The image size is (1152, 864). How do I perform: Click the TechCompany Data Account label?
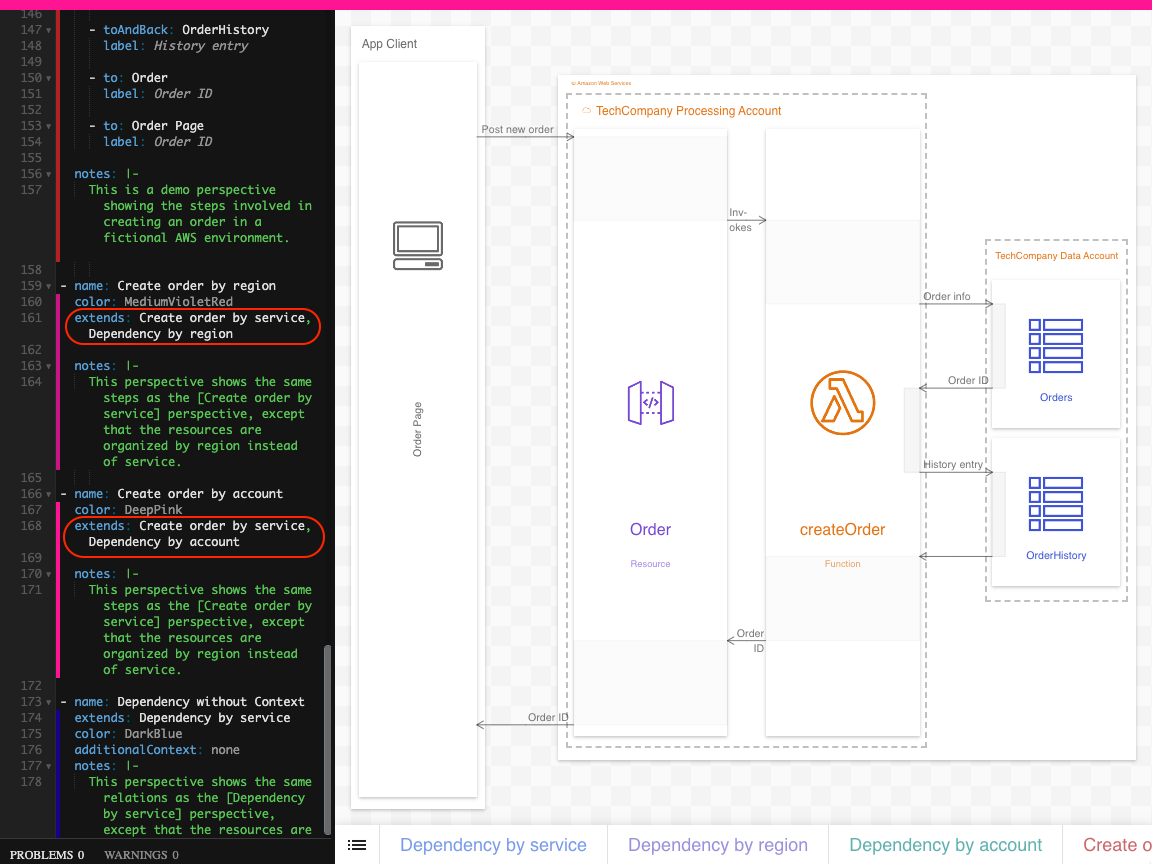click(x=1056, y=256)
